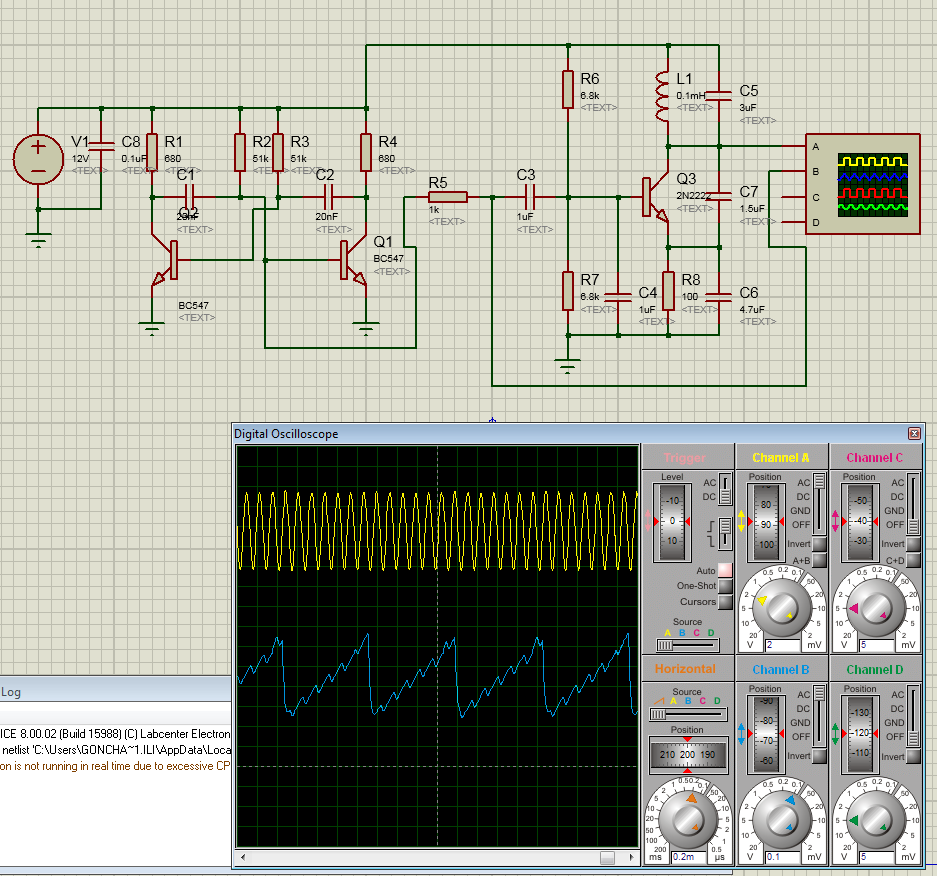The image size is (937, 876).
Task: Click the Channel A volts-per-division knob
Action: 781,608
